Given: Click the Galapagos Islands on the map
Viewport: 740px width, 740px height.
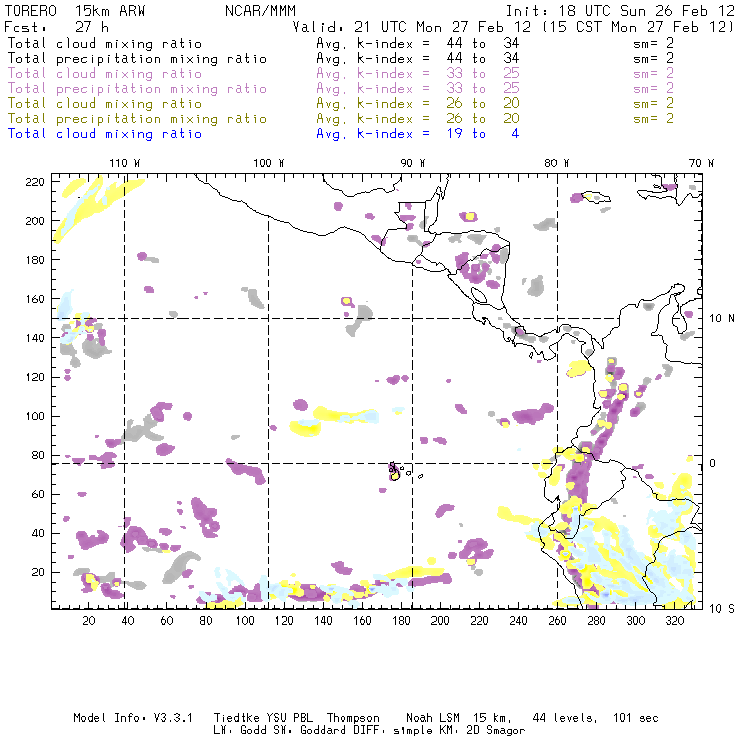Looking at the screenshot, I should tap(395, 470).
